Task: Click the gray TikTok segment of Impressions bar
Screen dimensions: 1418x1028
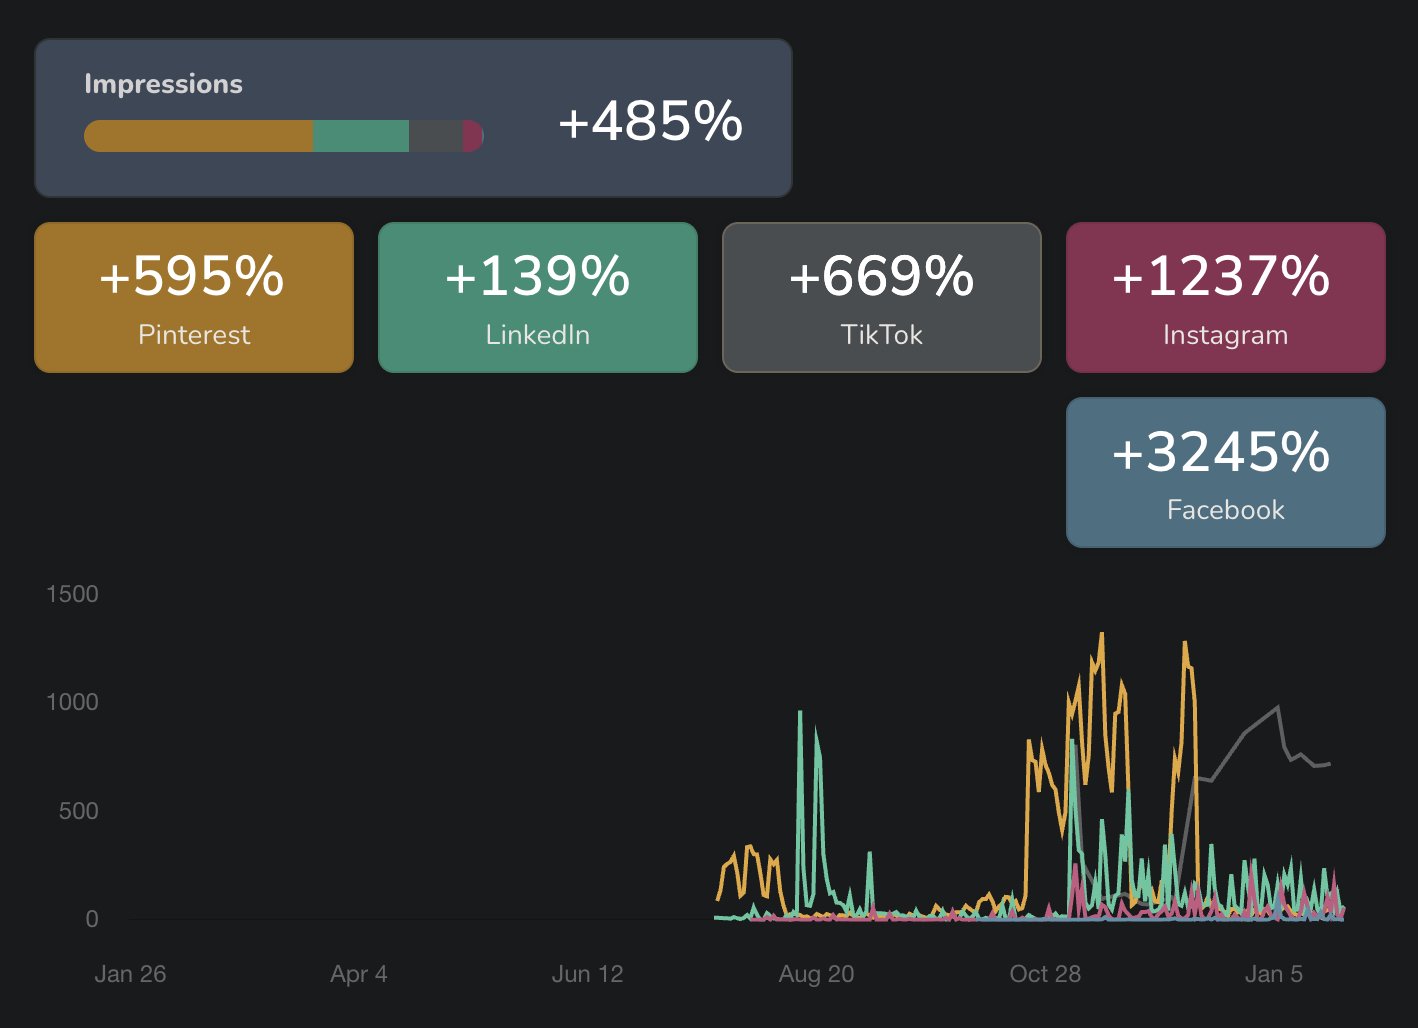Action: pos(435,136)
